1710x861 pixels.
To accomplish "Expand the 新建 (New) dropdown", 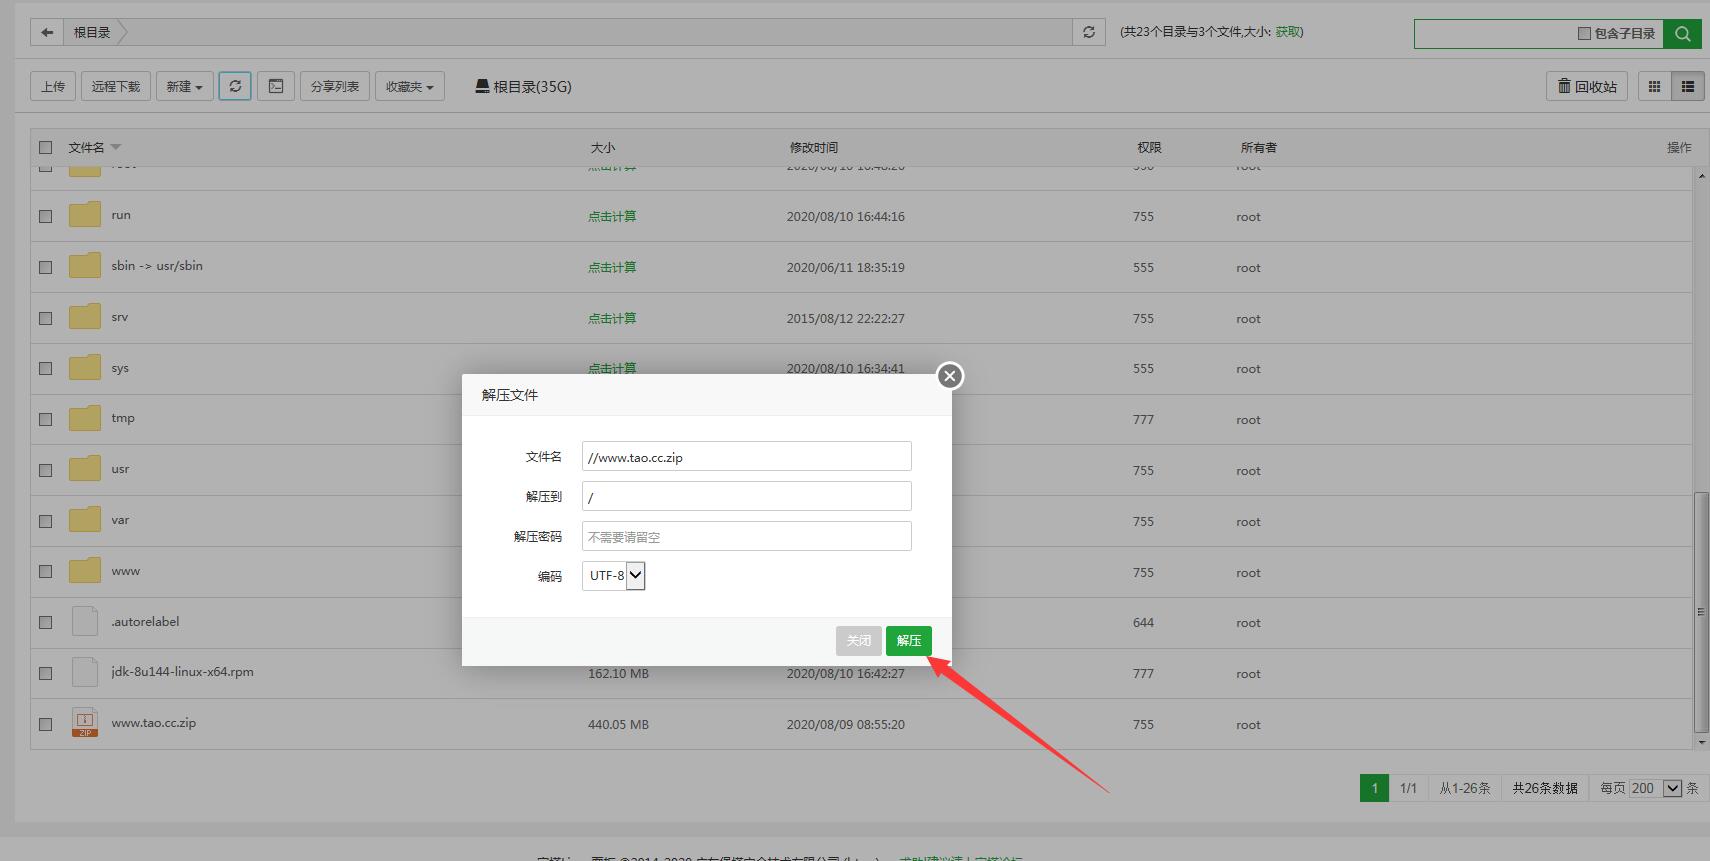I will (x=185, y=86).
